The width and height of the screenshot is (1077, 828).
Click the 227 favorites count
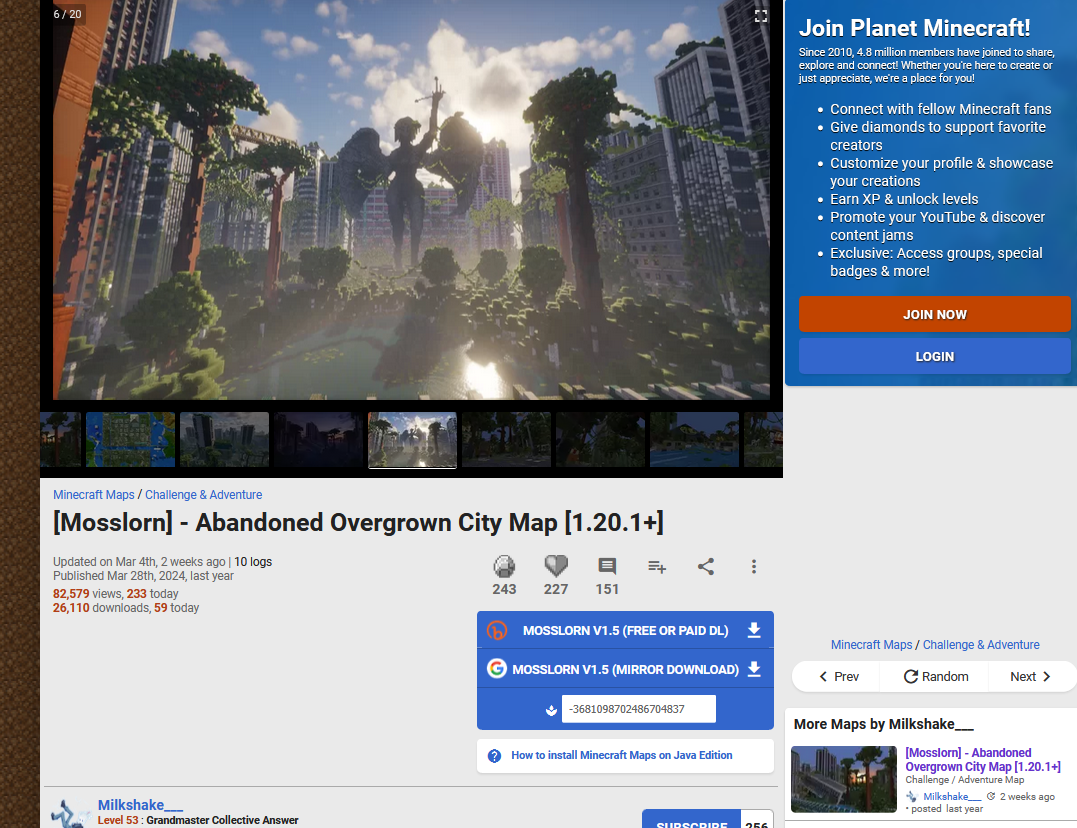(556, 589)
